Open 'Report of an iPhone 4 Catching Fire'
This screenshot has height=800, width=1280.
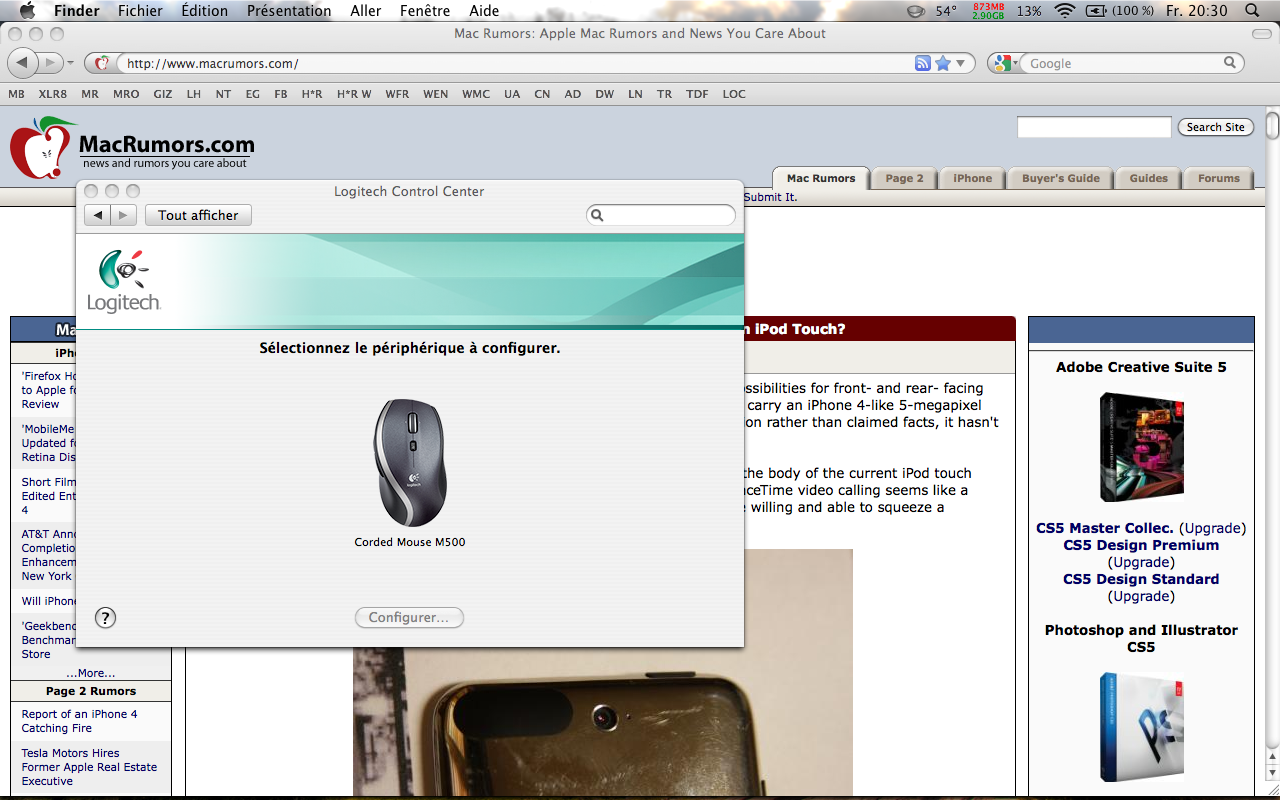pyautogui.click(x=80, y=721)
